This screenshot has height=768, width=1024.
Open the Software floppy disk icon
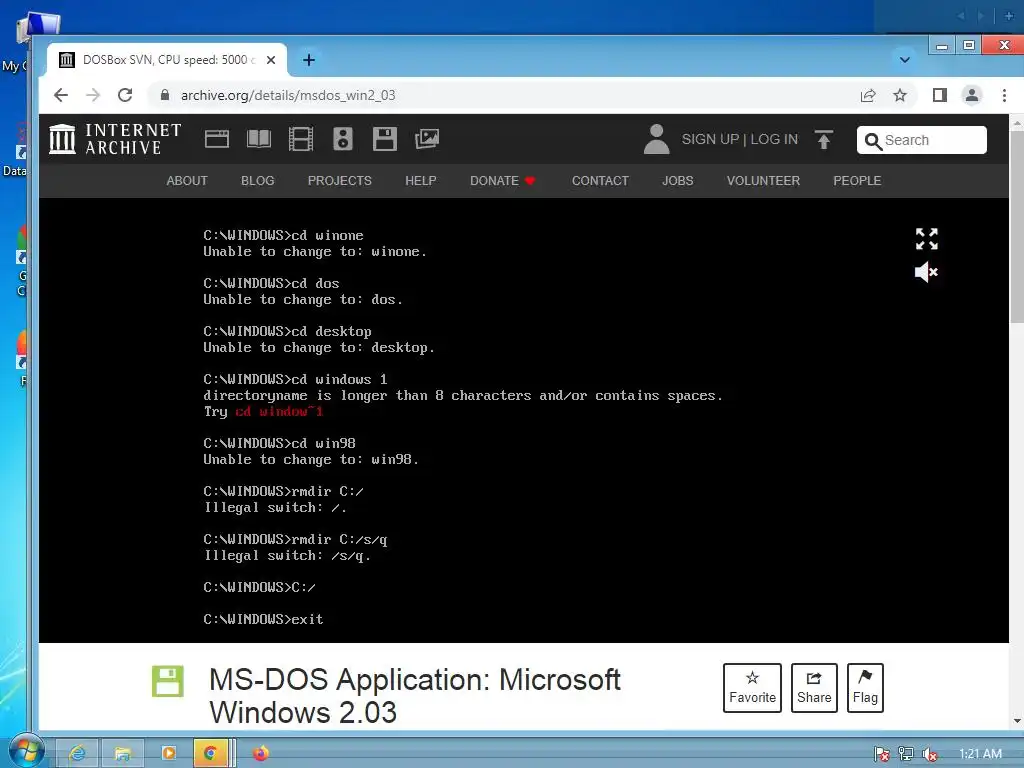385,139
